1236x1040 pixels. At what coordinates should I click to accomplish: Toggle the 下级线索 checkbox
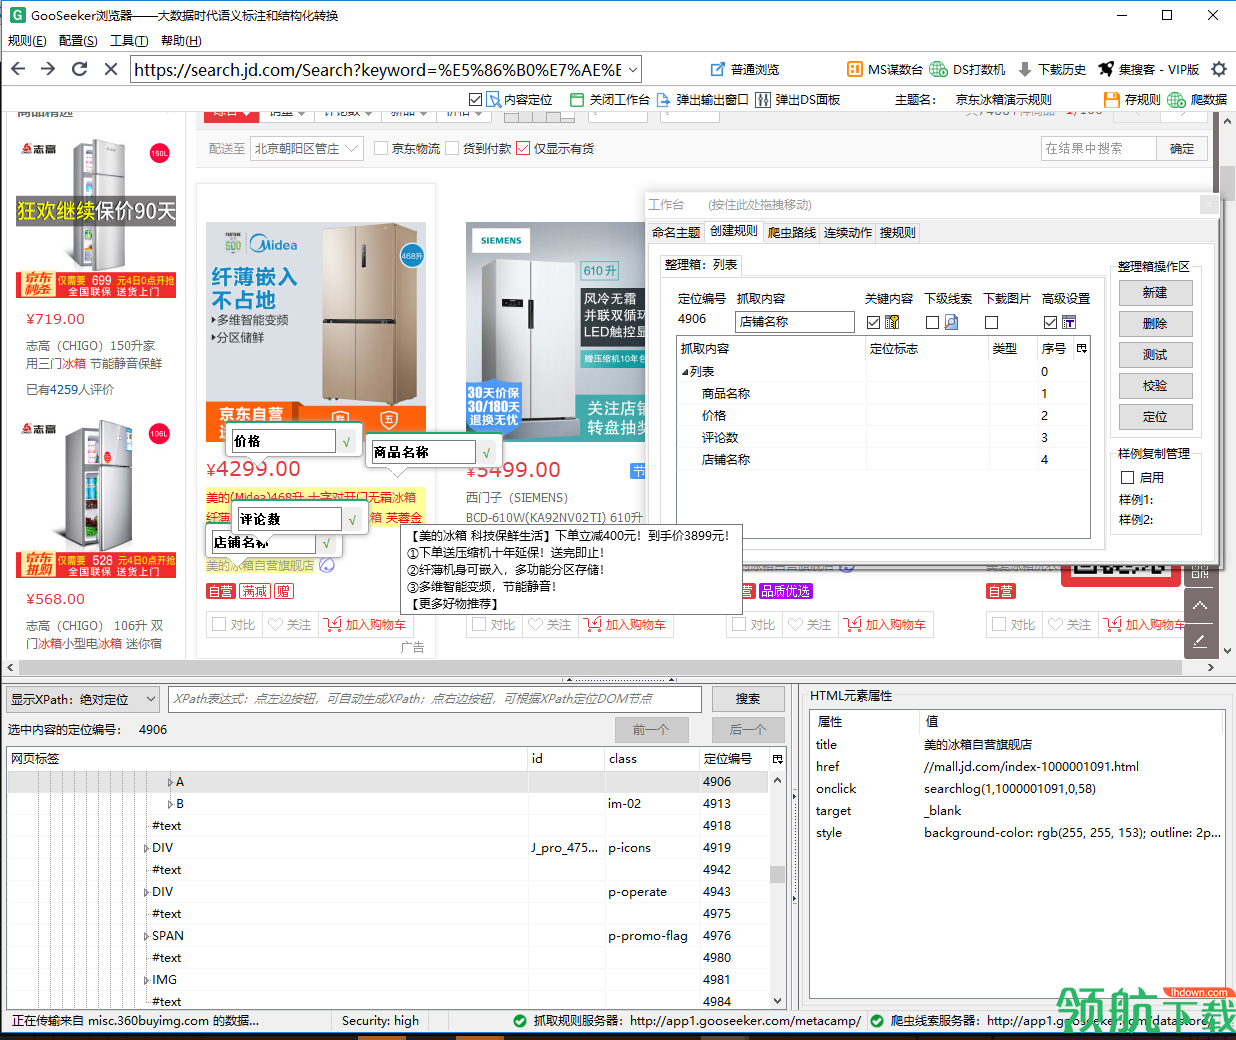tap(932, 322)
